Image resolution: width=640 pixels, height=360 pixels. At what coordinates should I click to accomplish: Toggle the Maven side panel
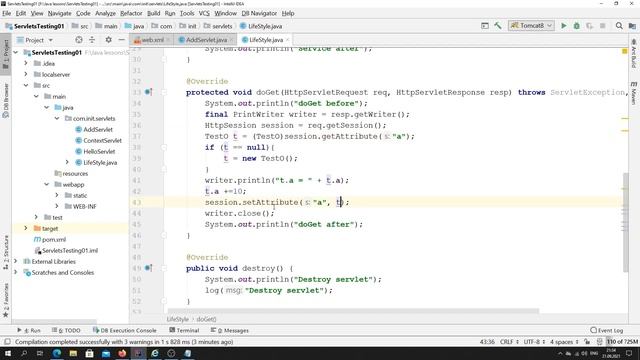click(633, 93)
